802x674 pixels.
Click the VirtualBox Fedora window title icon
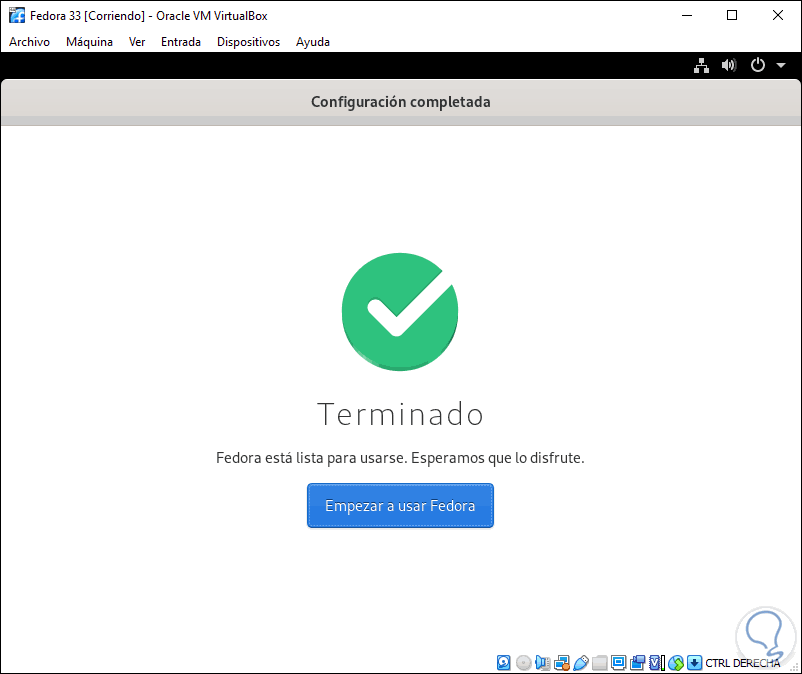(16, 15)
